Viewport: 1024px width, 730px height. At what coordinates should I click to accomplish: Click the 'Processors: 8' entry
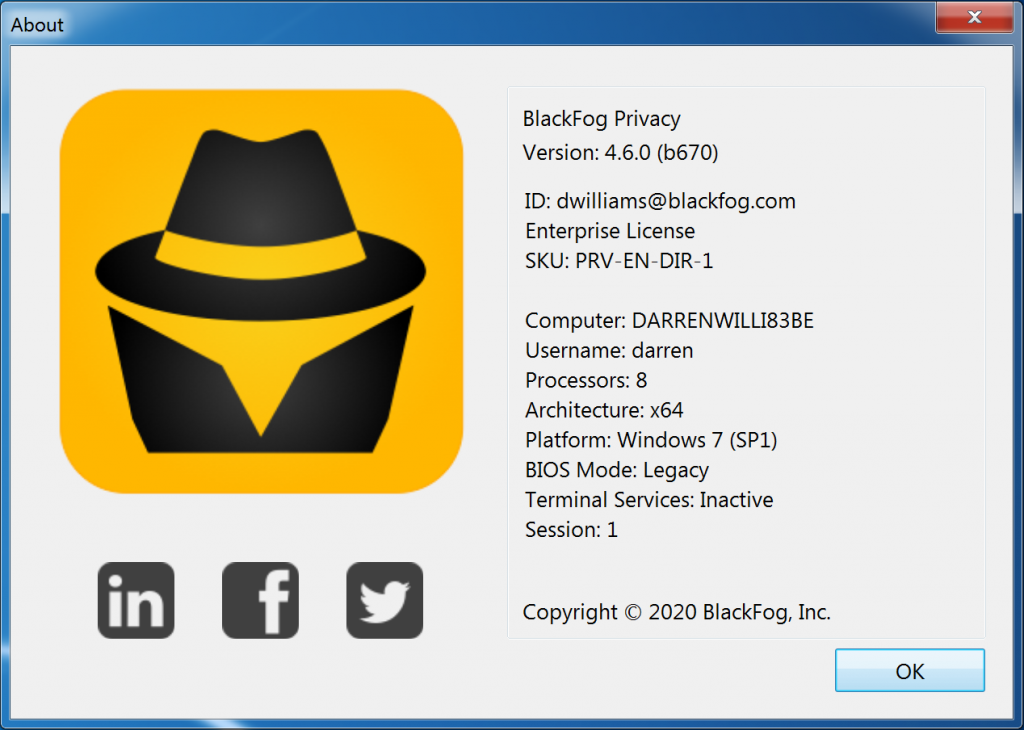click(x=586, y=380)
